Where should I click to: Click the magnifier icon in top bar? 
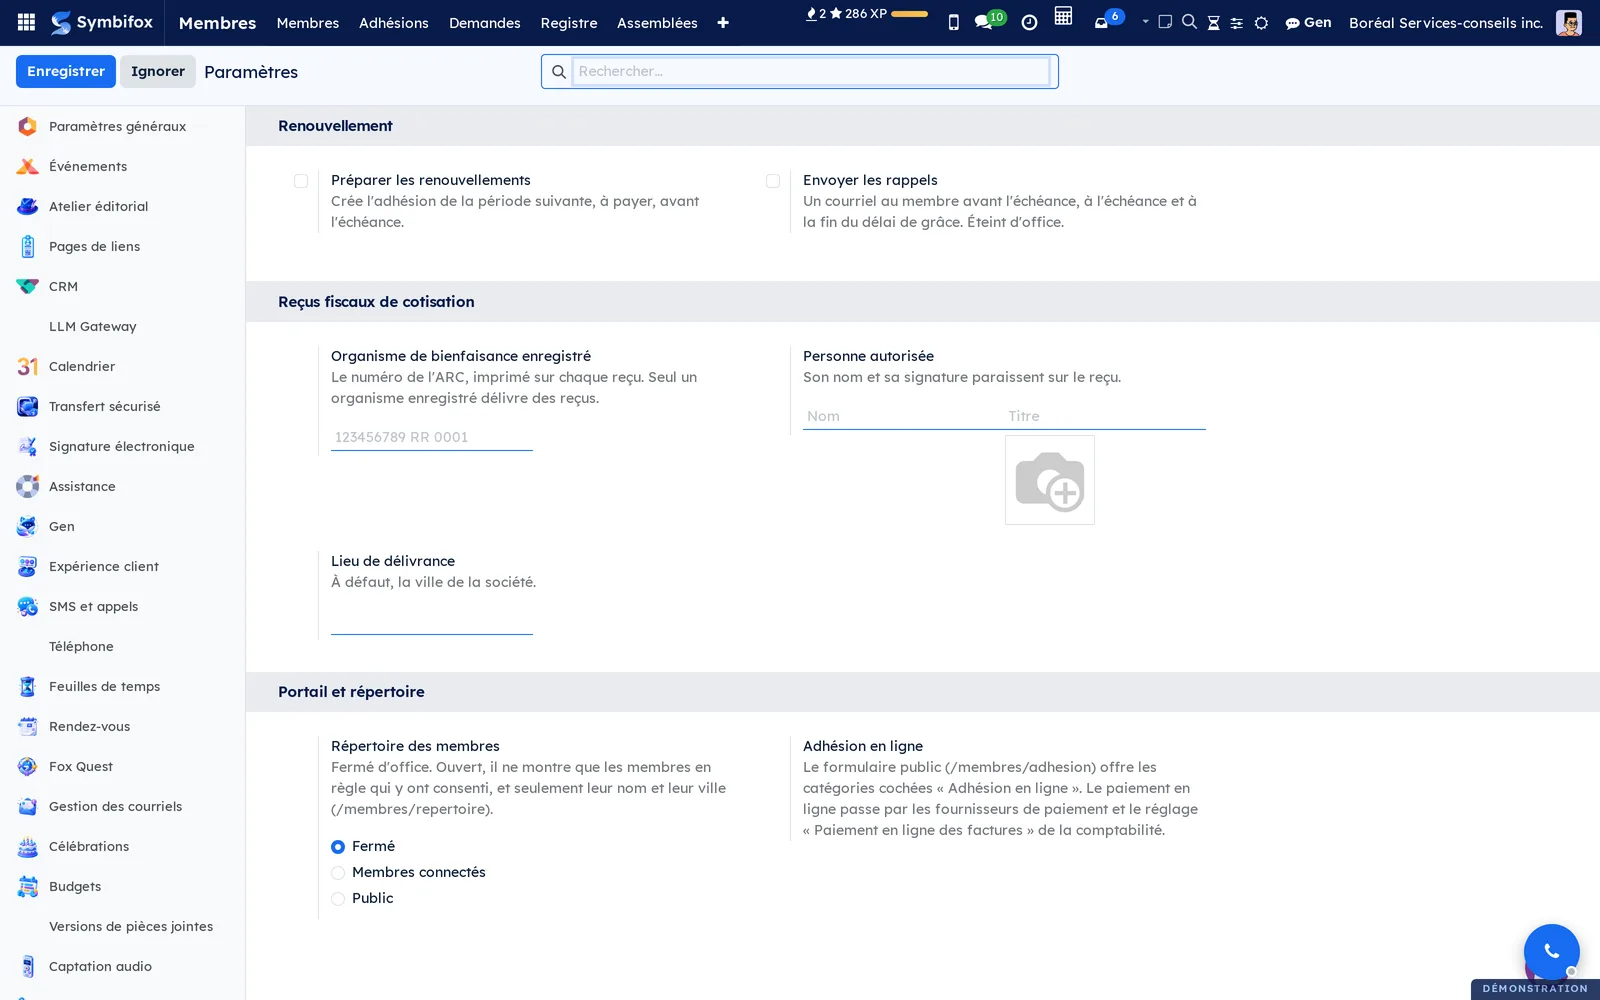(1189, 22)
